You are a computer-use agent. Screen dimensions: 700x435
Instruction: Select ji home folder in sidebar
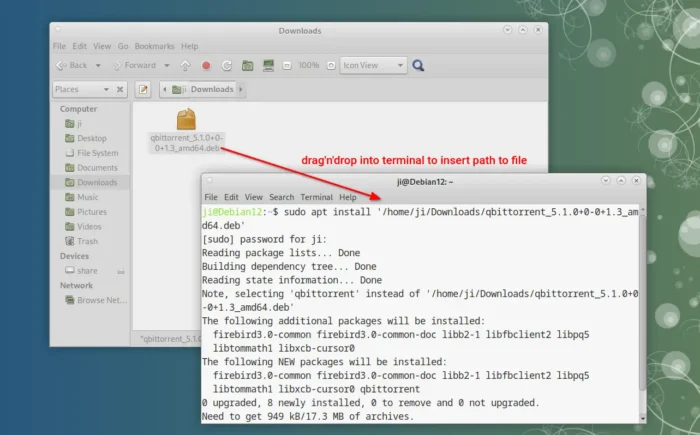(x=73, y=123)
